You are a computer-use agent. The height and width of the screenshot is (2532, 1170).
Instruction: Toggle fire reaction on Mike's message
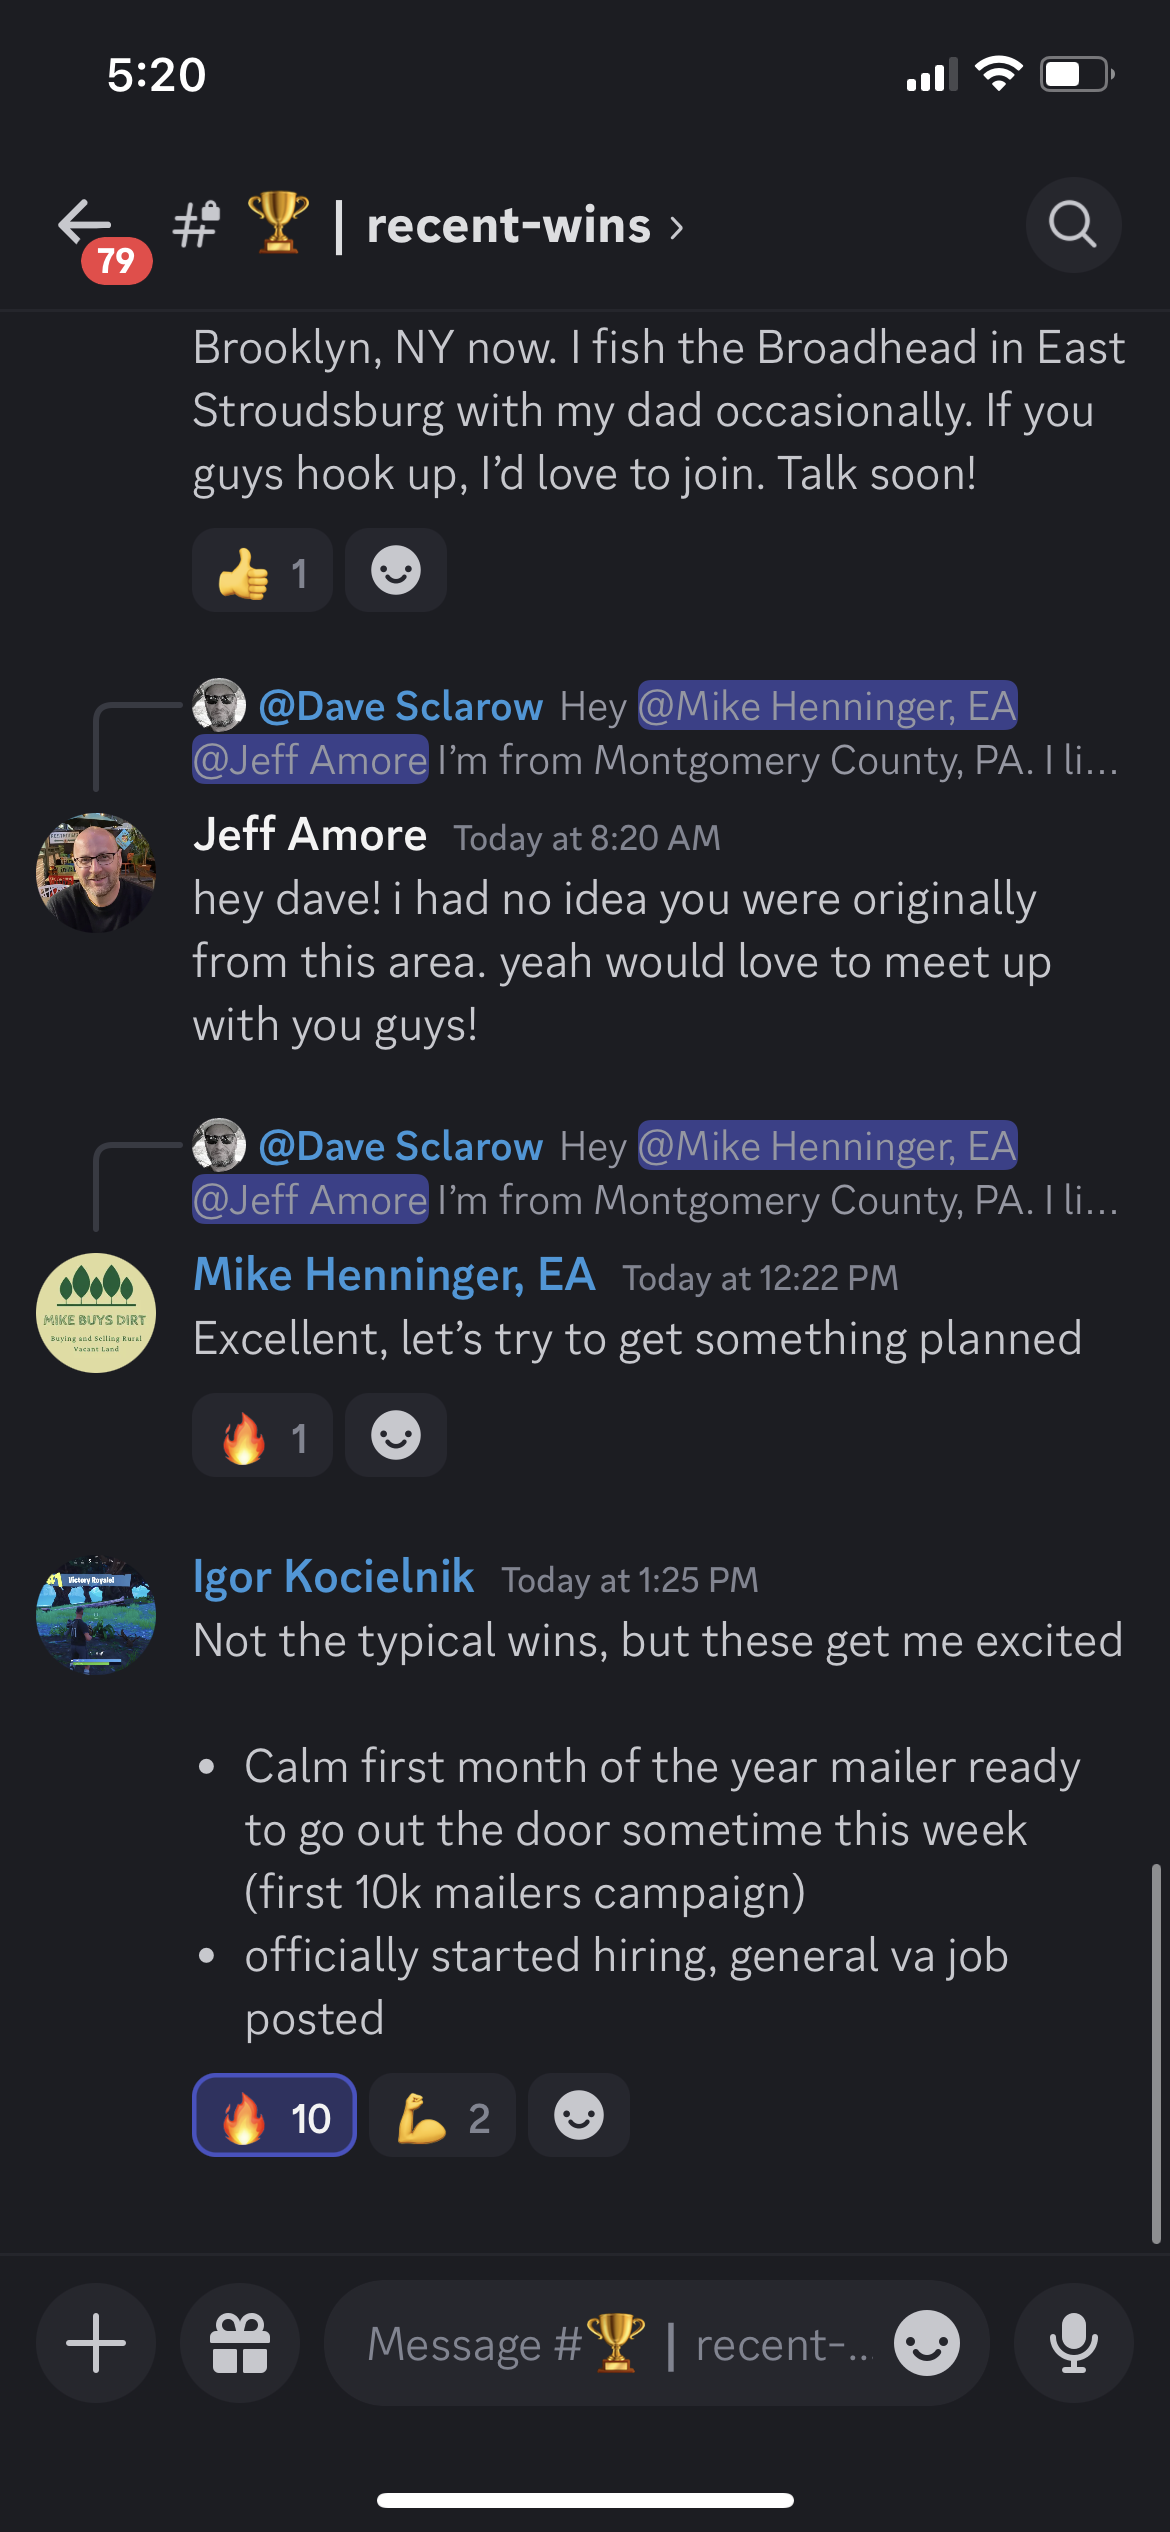point(262,1435)
